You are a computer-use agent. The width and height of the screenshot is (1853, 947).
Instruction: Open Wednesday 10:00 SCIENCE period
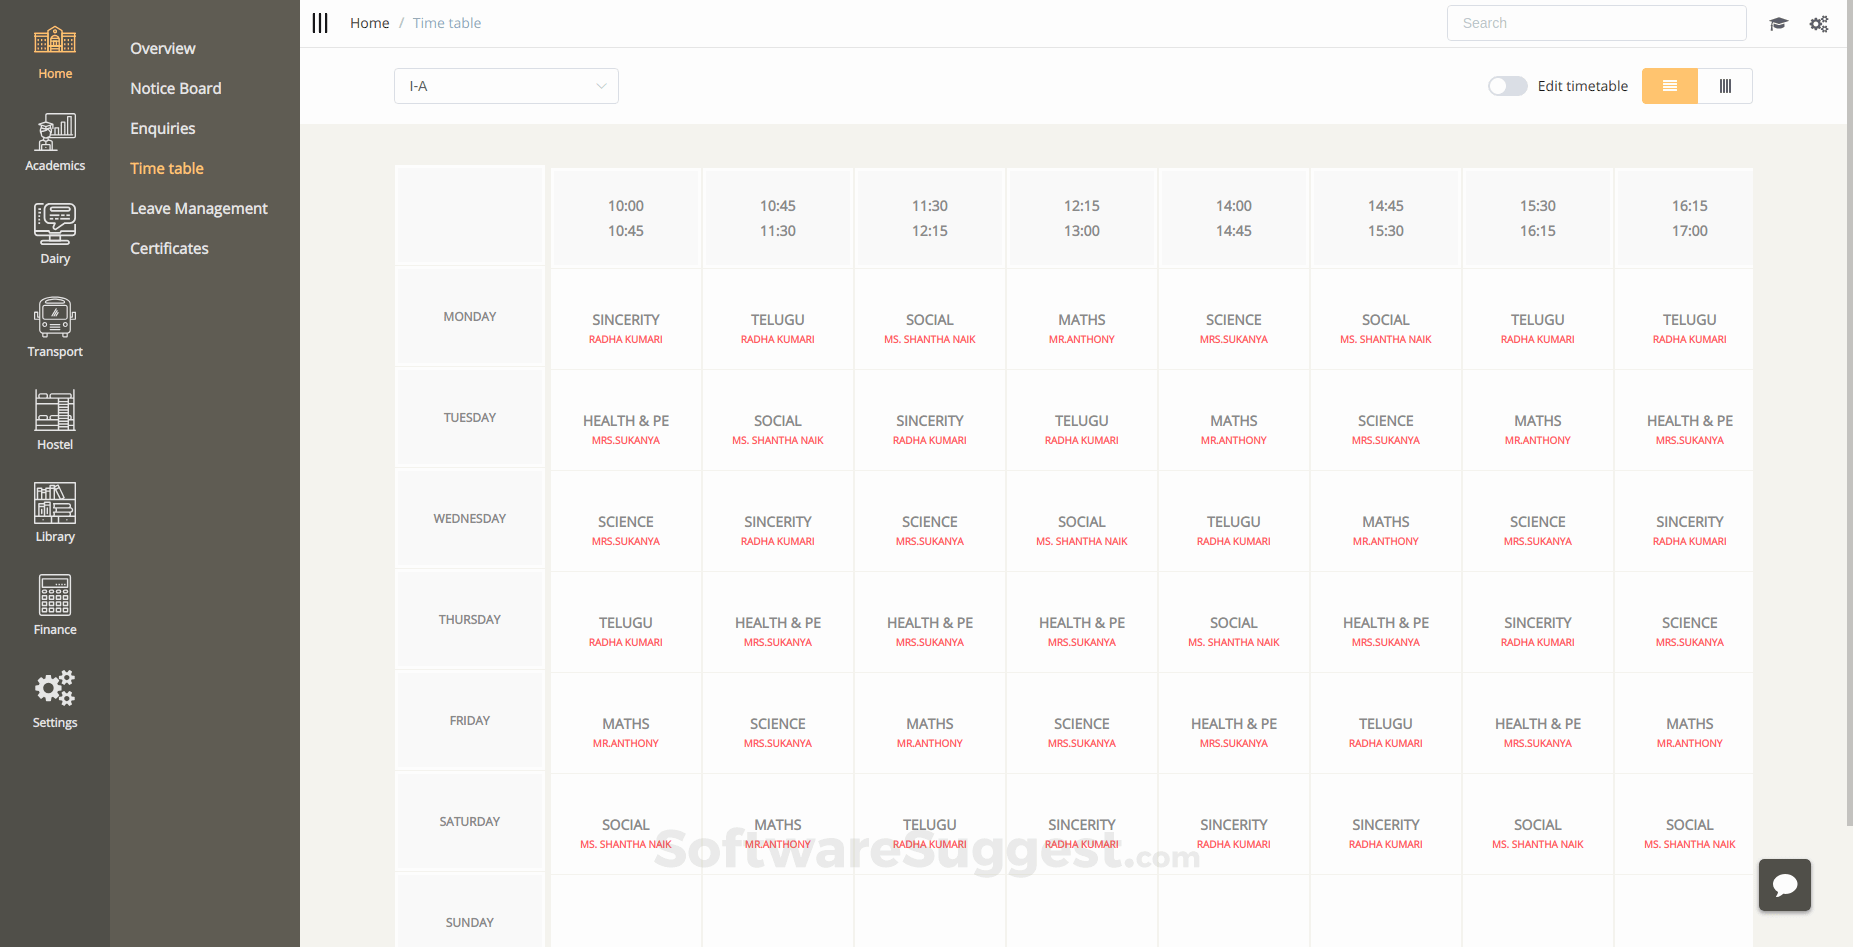626,522
